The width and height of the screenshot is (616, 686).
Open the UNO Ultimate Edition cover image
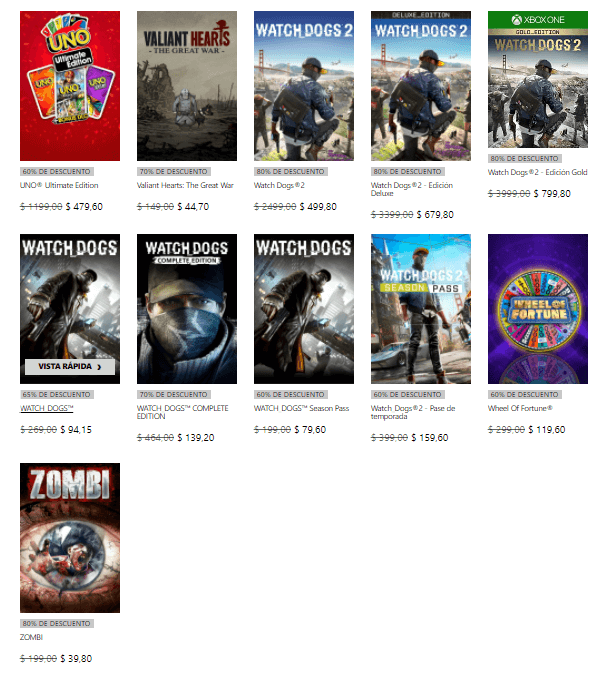[70, 86]
